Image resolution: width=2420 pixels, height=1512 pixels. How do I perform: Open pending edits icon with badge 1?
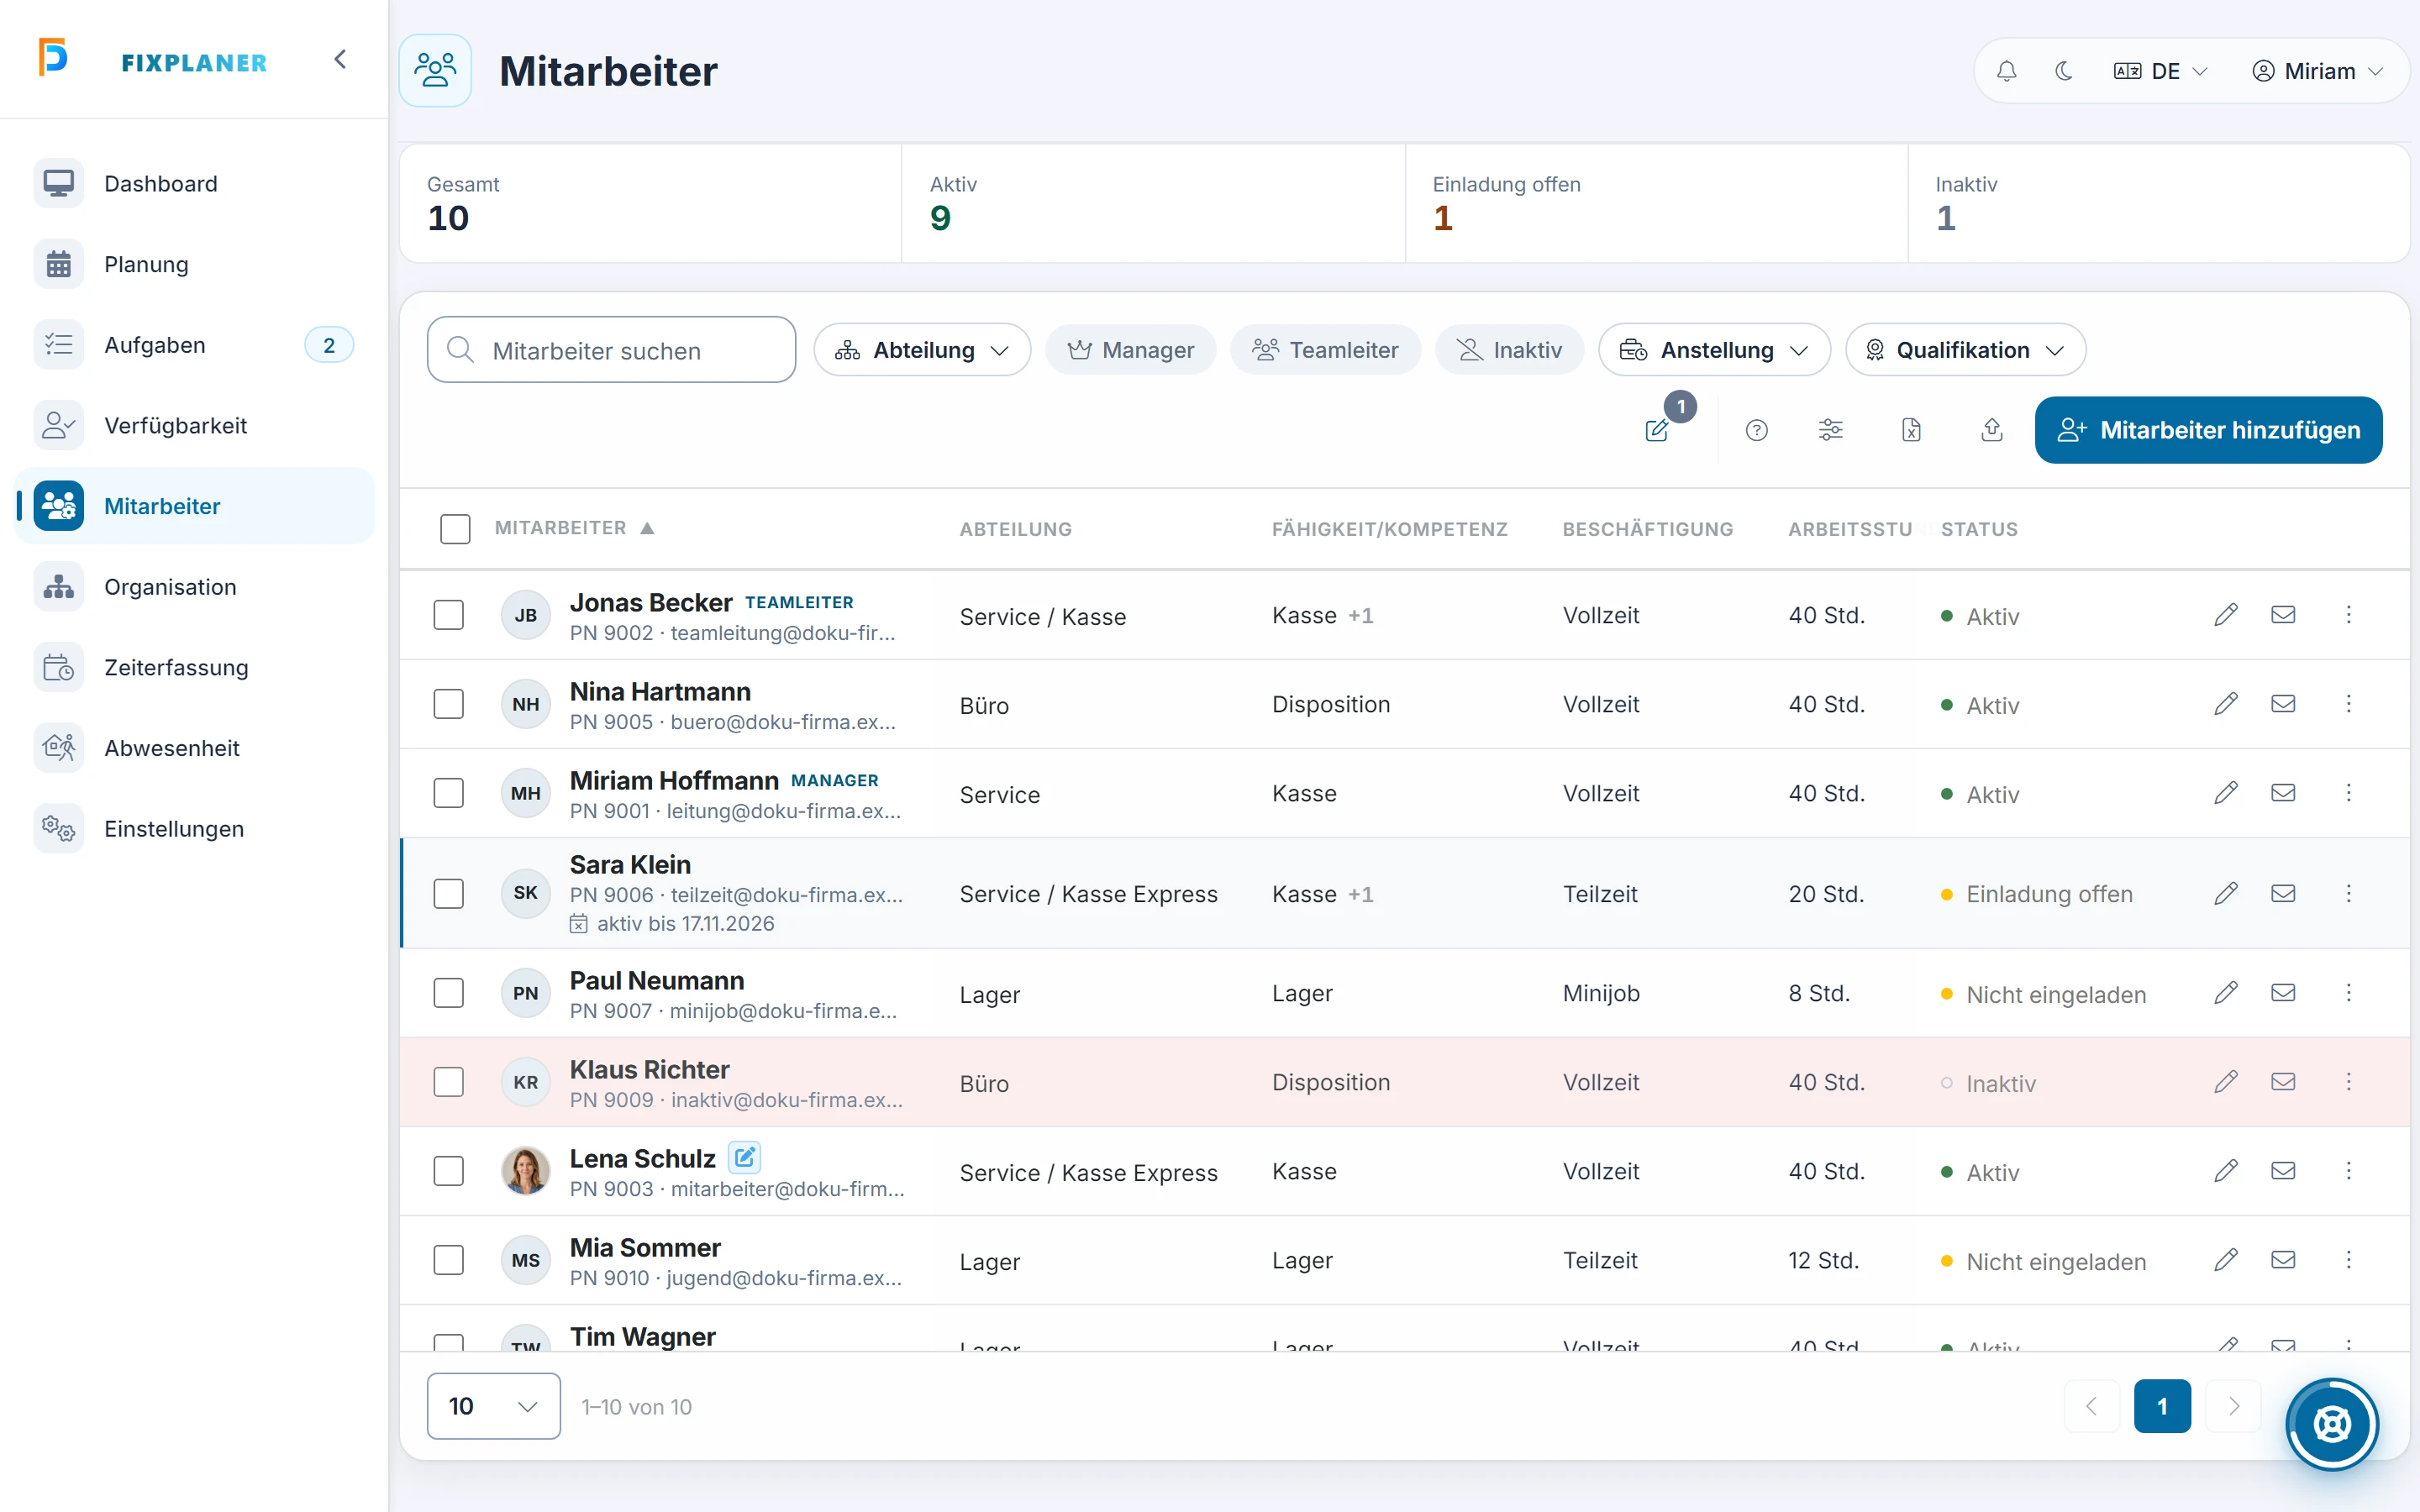pyautogui.click(x=1658, y=430)
